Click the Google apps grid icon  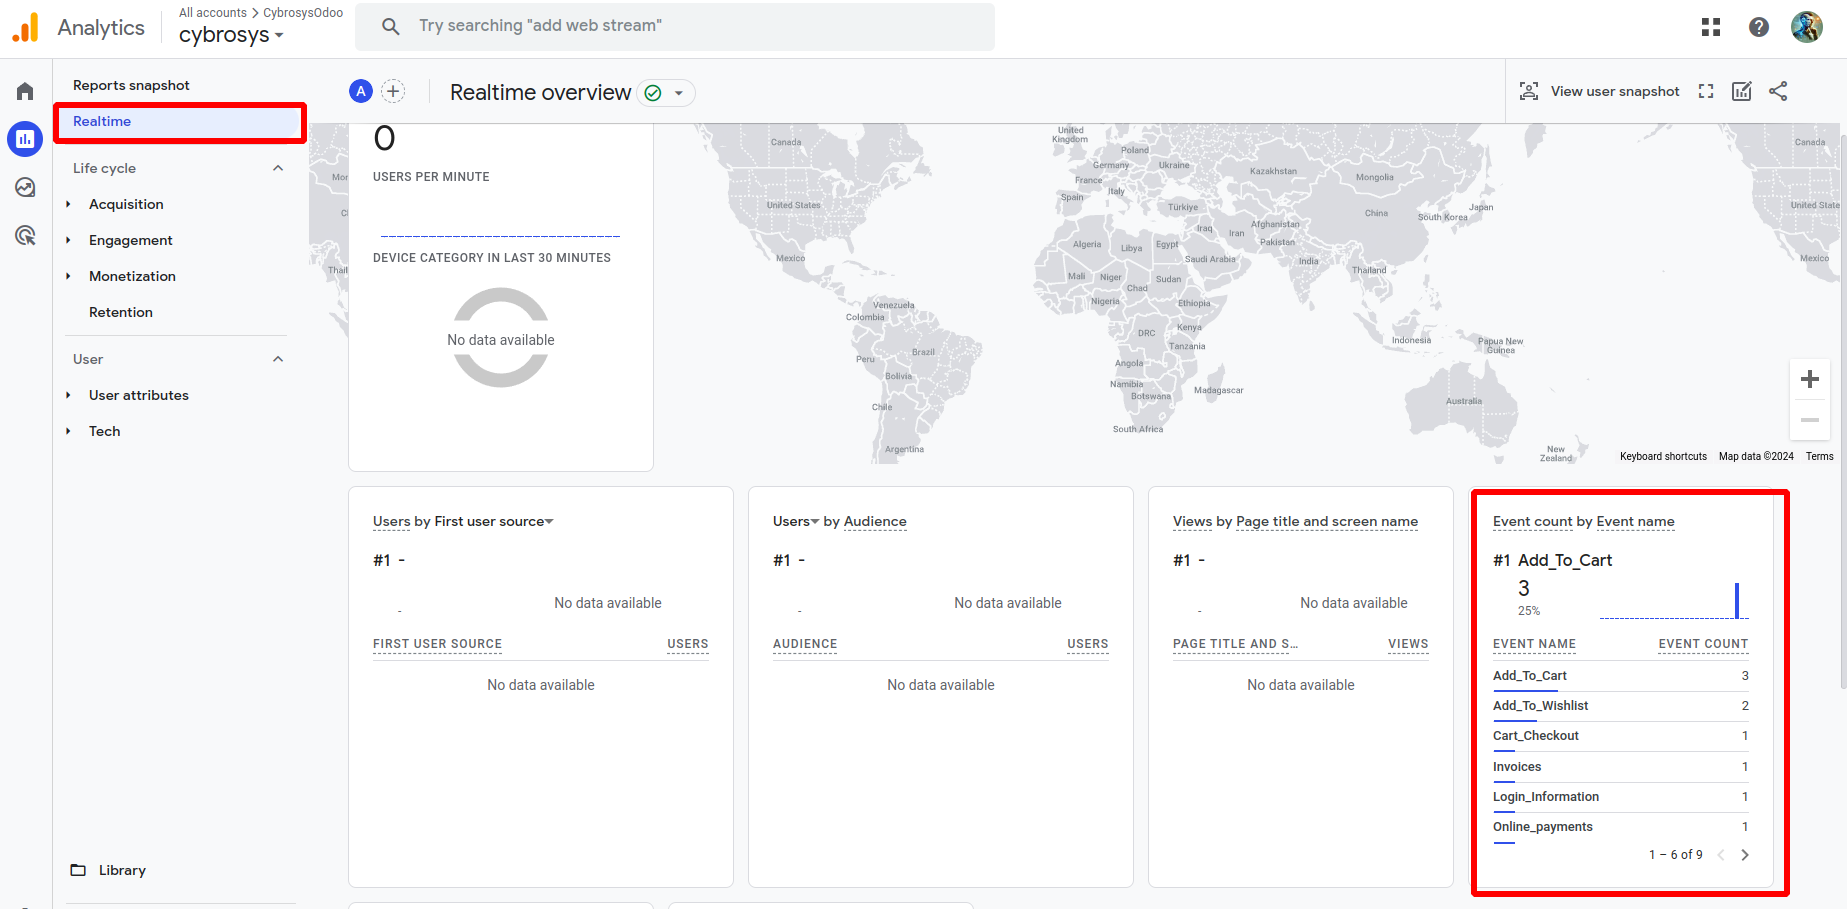1711,28
